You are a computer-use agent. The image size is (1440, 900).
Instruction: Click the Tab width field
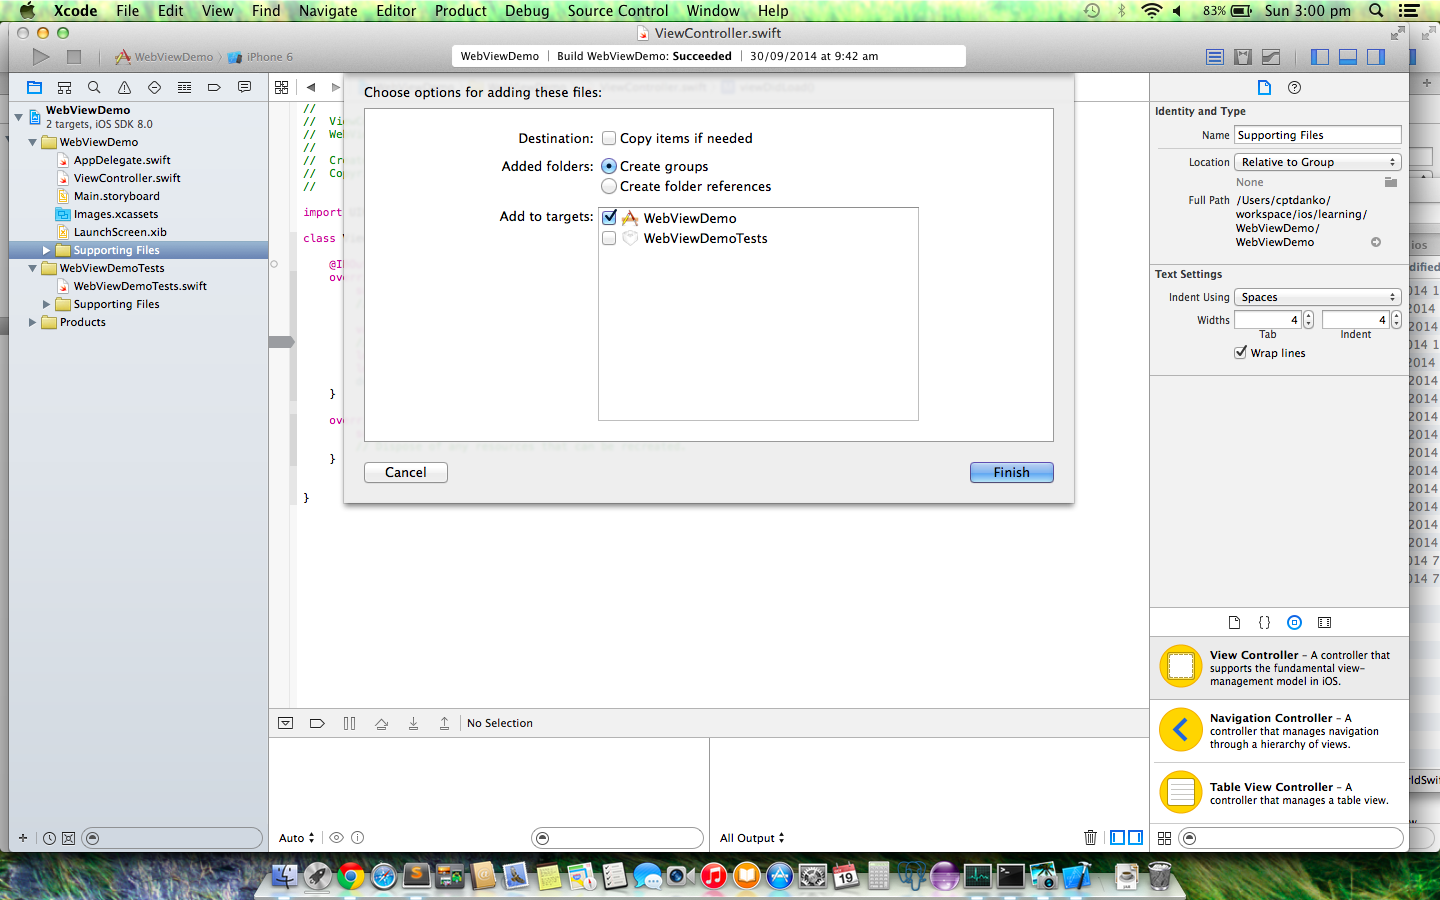coord(1267,320)
